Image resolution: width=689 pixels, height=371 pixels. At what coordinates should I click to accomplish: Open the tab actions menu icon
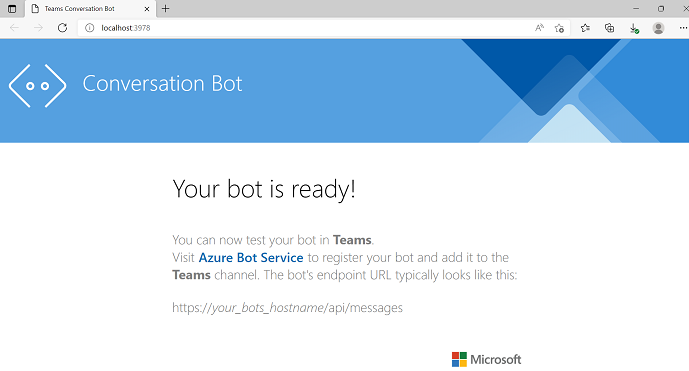pyautogui.click(x=12, y=9)
